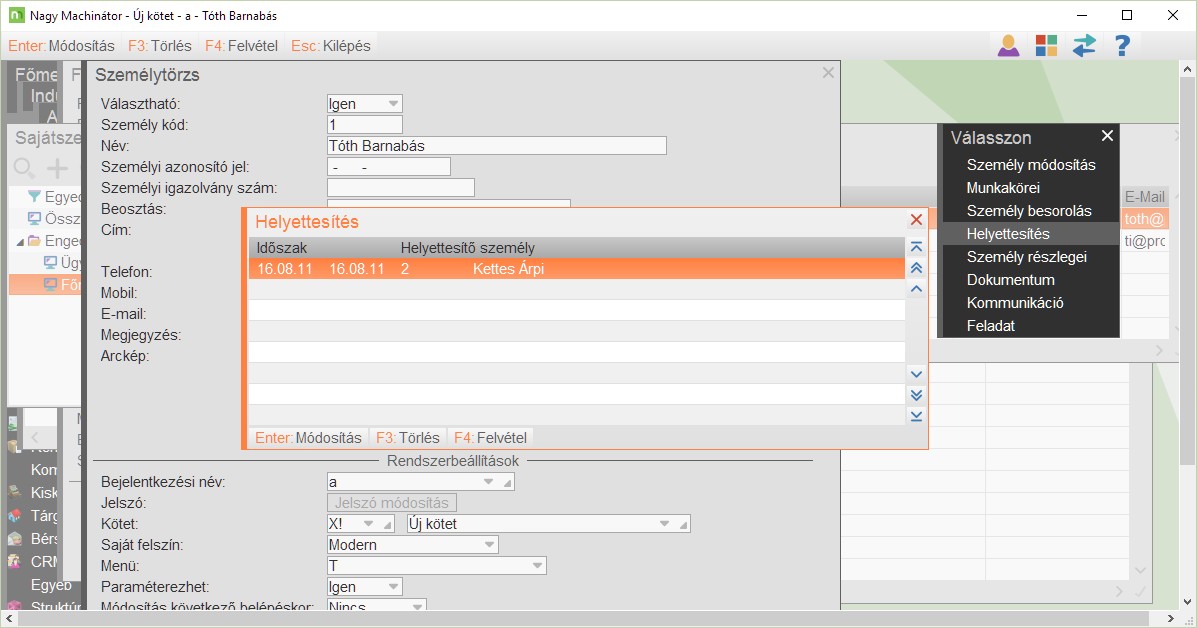Close the Válasszon menu panel

(x=1107, y=136)
